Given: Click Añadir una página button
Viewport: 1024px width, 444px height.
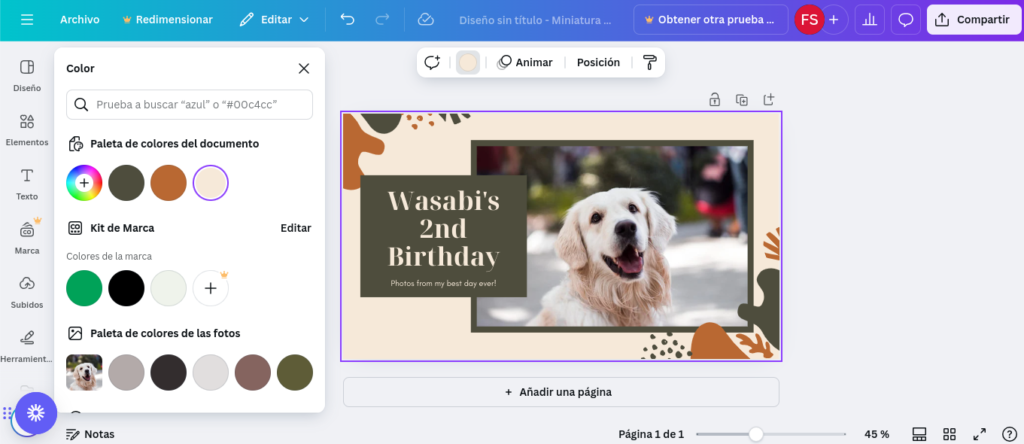Looking at the screenshot, I should click(561, 392).
